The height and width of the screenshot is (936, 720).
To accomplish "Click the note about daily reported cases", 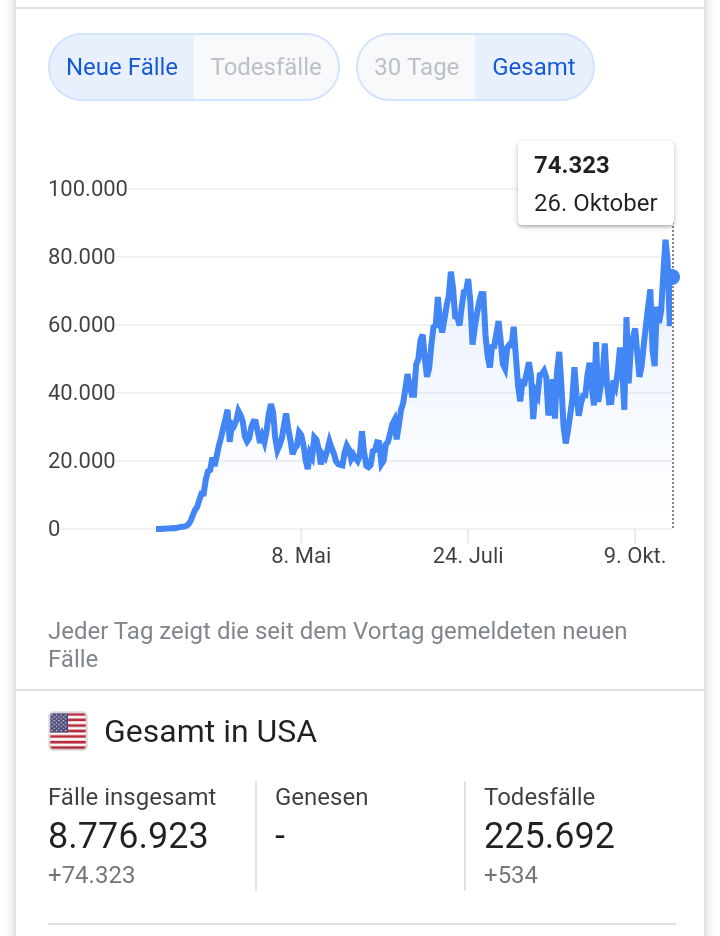I will click(337, 644).
